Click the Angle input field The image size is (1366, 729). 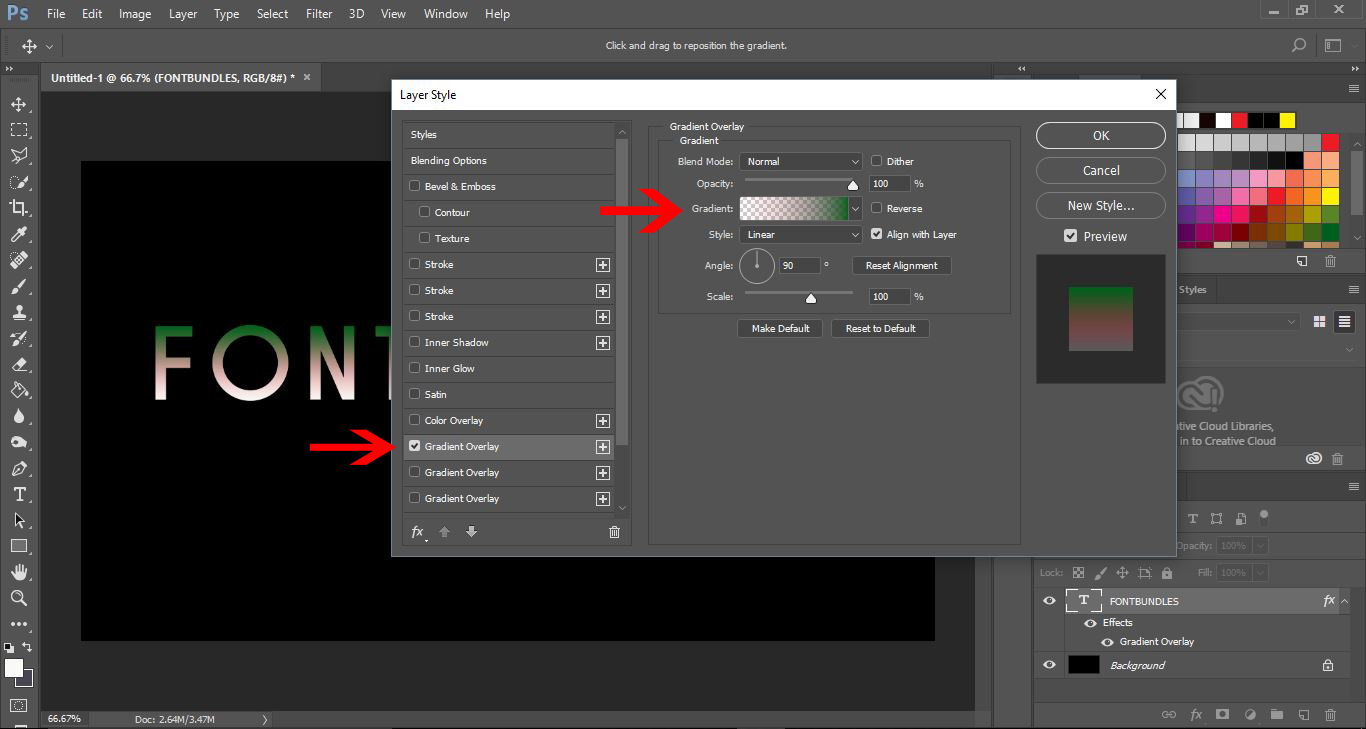pyautogui.click(x=798, y=265)
